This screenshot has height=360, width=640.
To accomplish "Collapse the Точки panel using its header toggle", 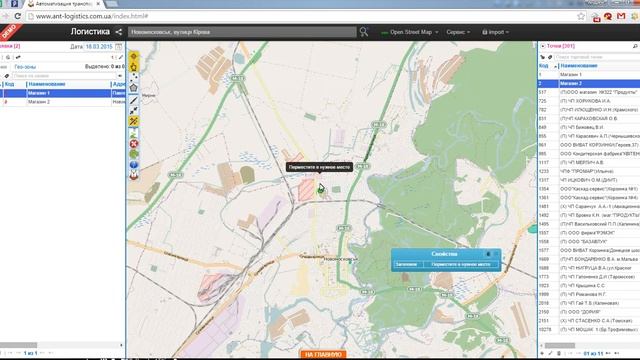I will click(543, 46).
